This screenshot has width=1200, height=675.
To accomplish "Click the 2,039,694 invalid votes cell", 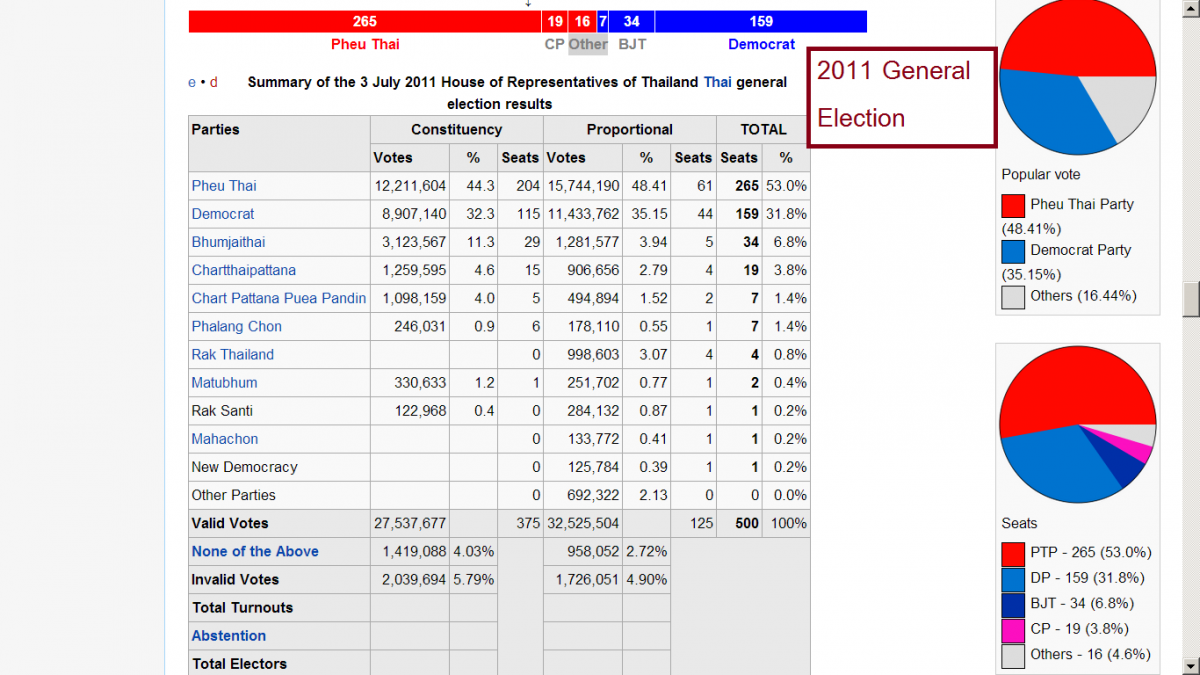I will [x=410, y=579].
